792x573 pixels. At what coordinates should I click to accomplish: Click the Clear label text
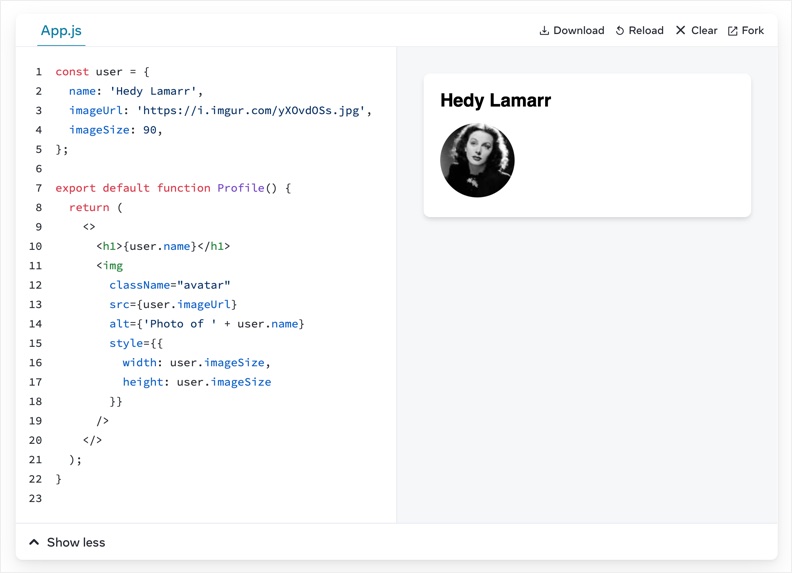pyautogui.click(x=704, y=30)
